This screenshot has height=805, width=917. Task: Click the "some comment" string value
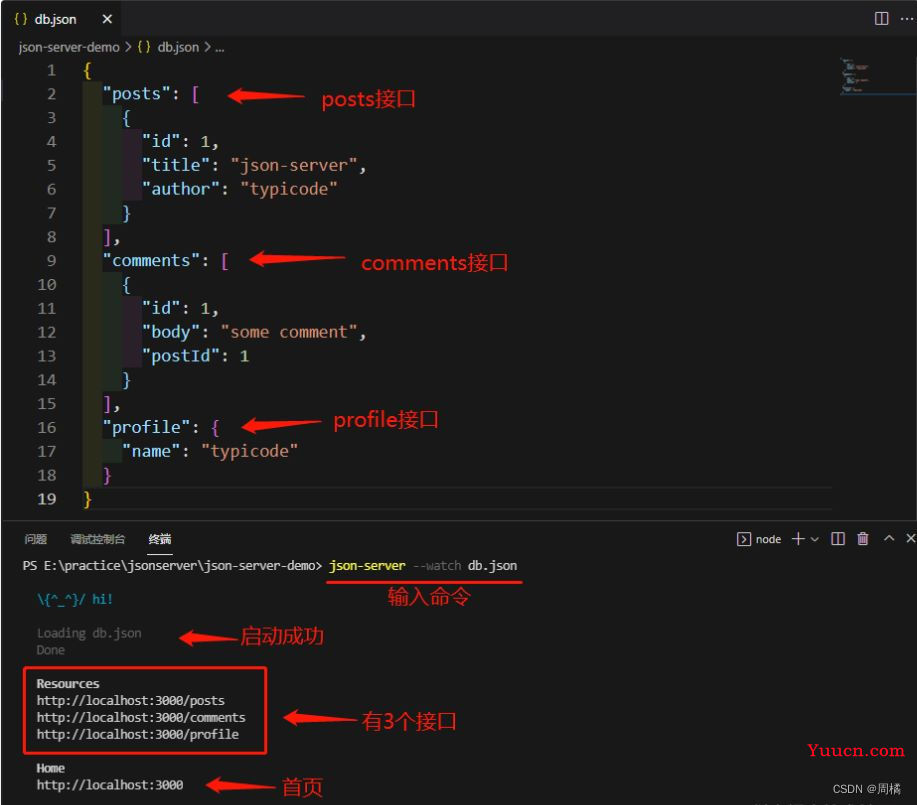[x=289, y=332]
